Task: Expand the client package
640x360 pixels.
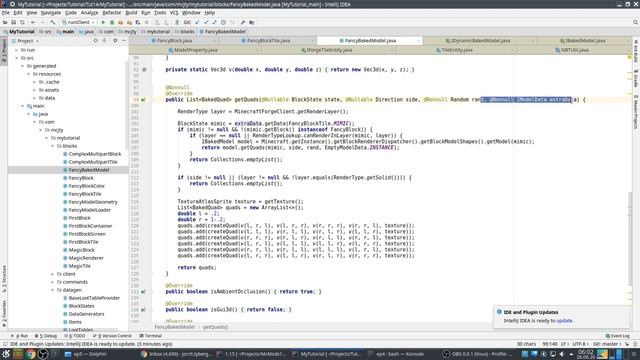Action: [x=53, y=274]
